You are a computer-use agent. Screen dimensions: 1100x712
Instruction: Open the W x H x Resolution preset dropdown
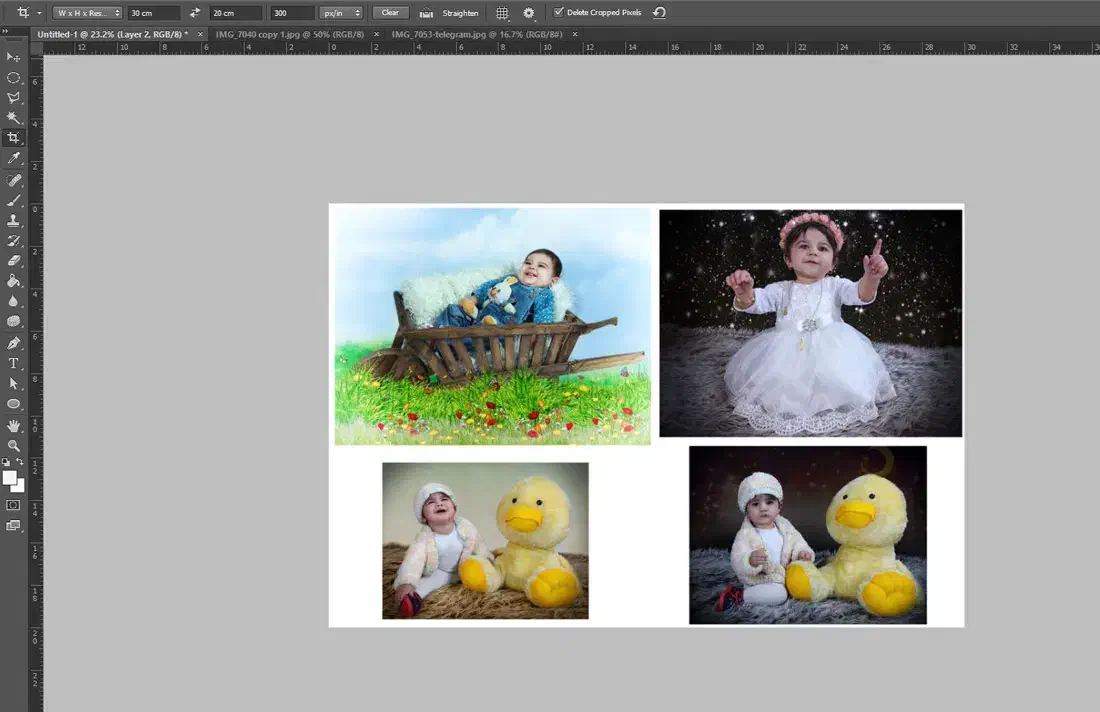[88, 13]
